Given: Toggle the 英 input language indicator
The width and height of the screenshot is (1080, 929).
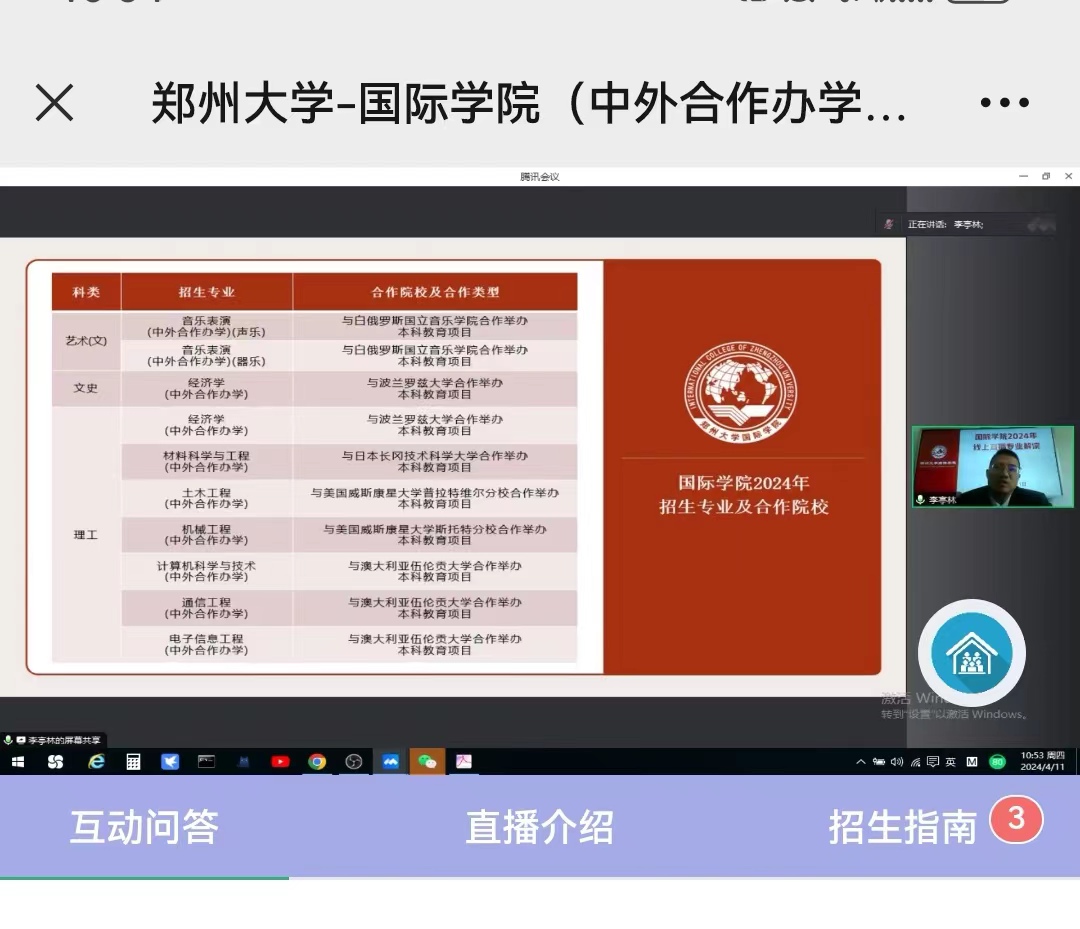Looking at the screenshot, I should (950, 762).
